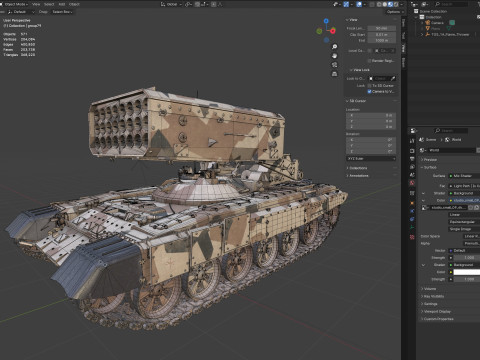
Task: Click the outliner search field
Action: 451,4
